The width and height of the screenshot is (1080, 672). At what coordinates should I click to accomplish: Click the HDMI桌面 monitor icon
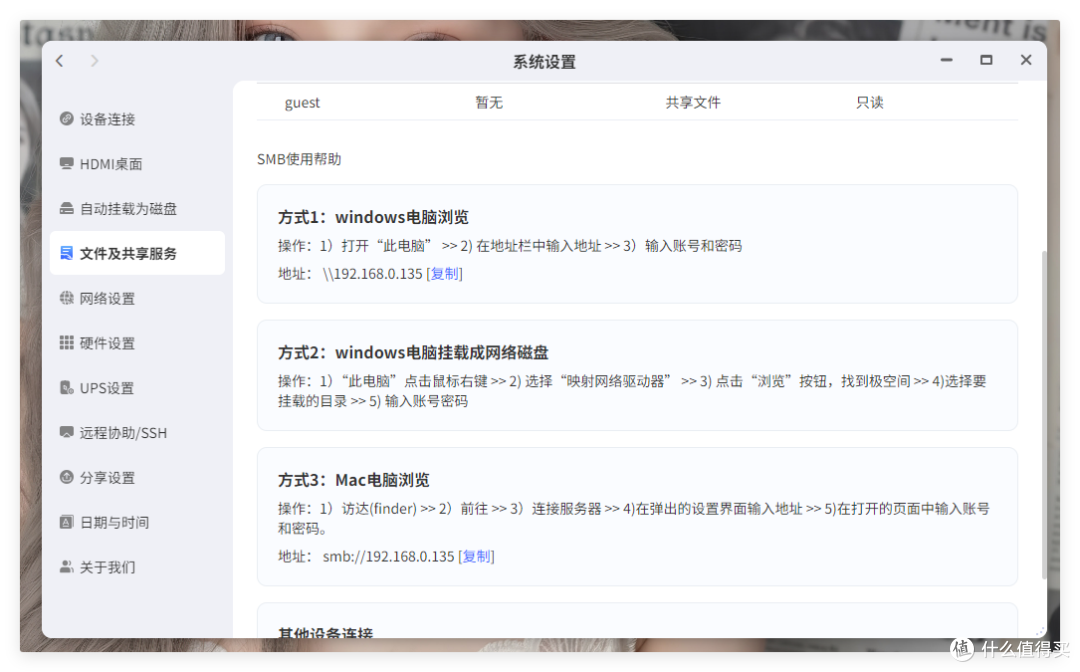[66, 163]
